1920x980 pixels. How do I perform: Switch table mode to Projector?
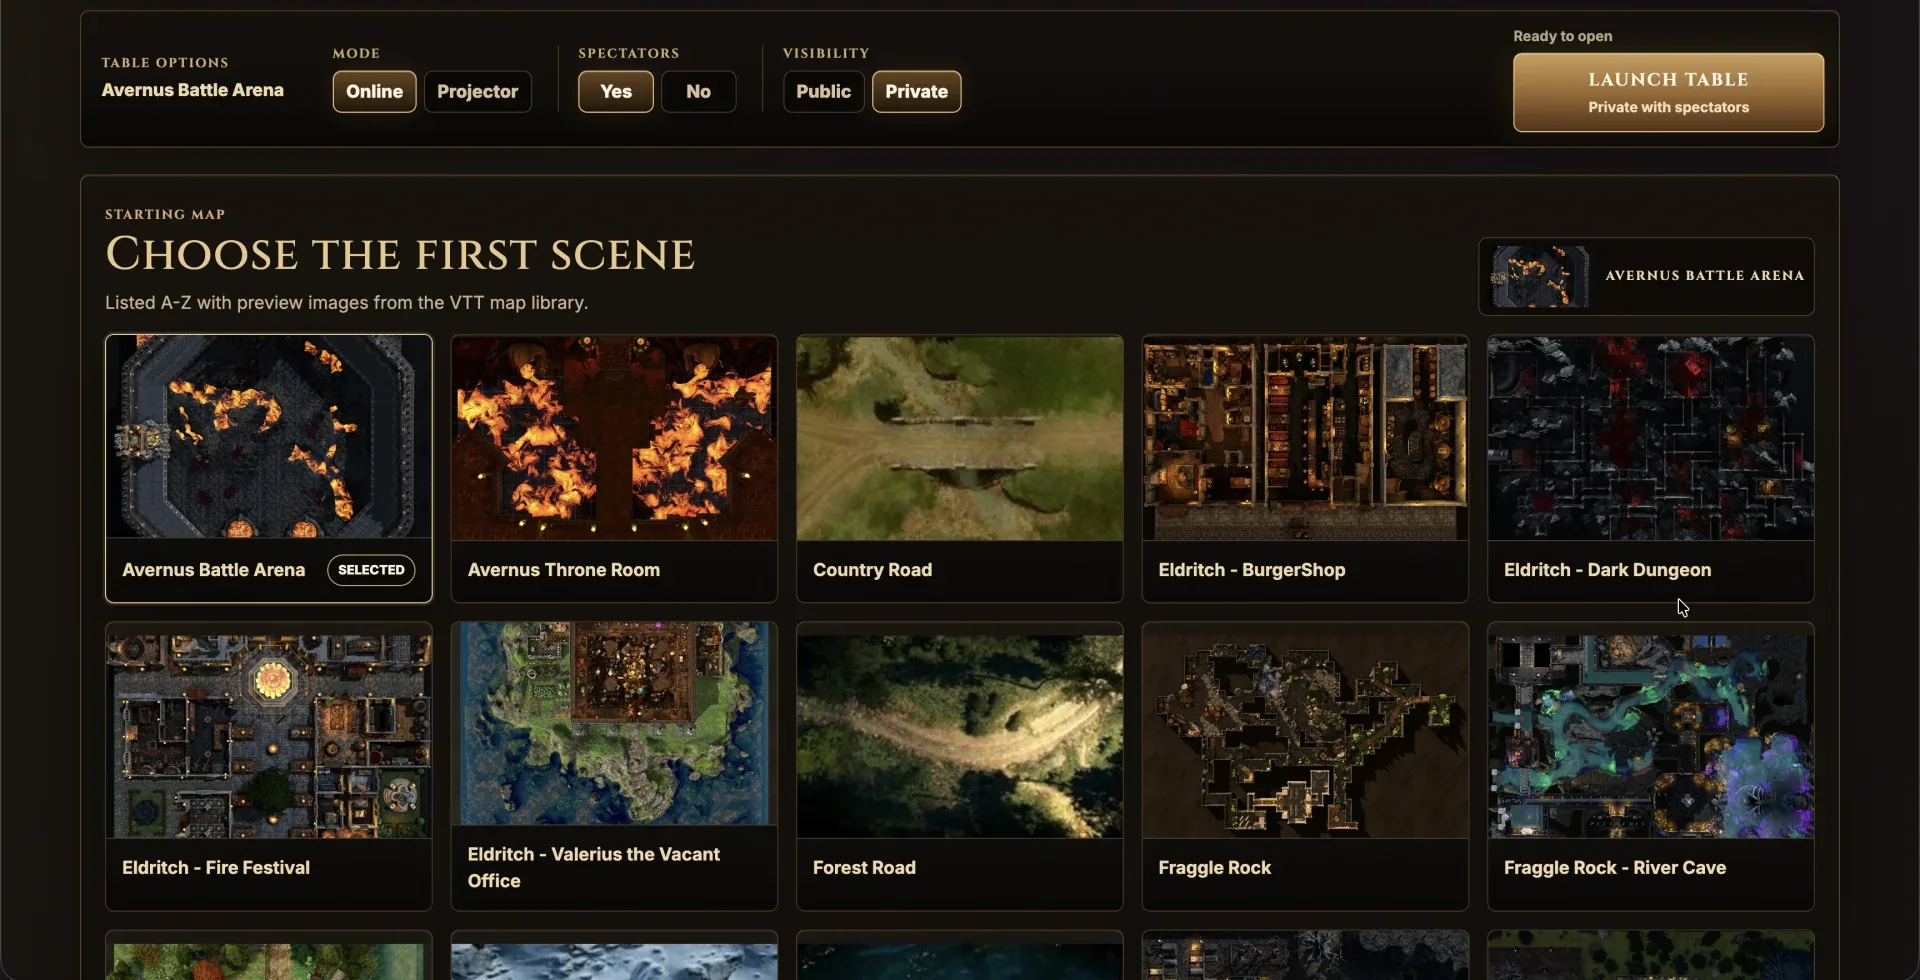click(477, 92)
